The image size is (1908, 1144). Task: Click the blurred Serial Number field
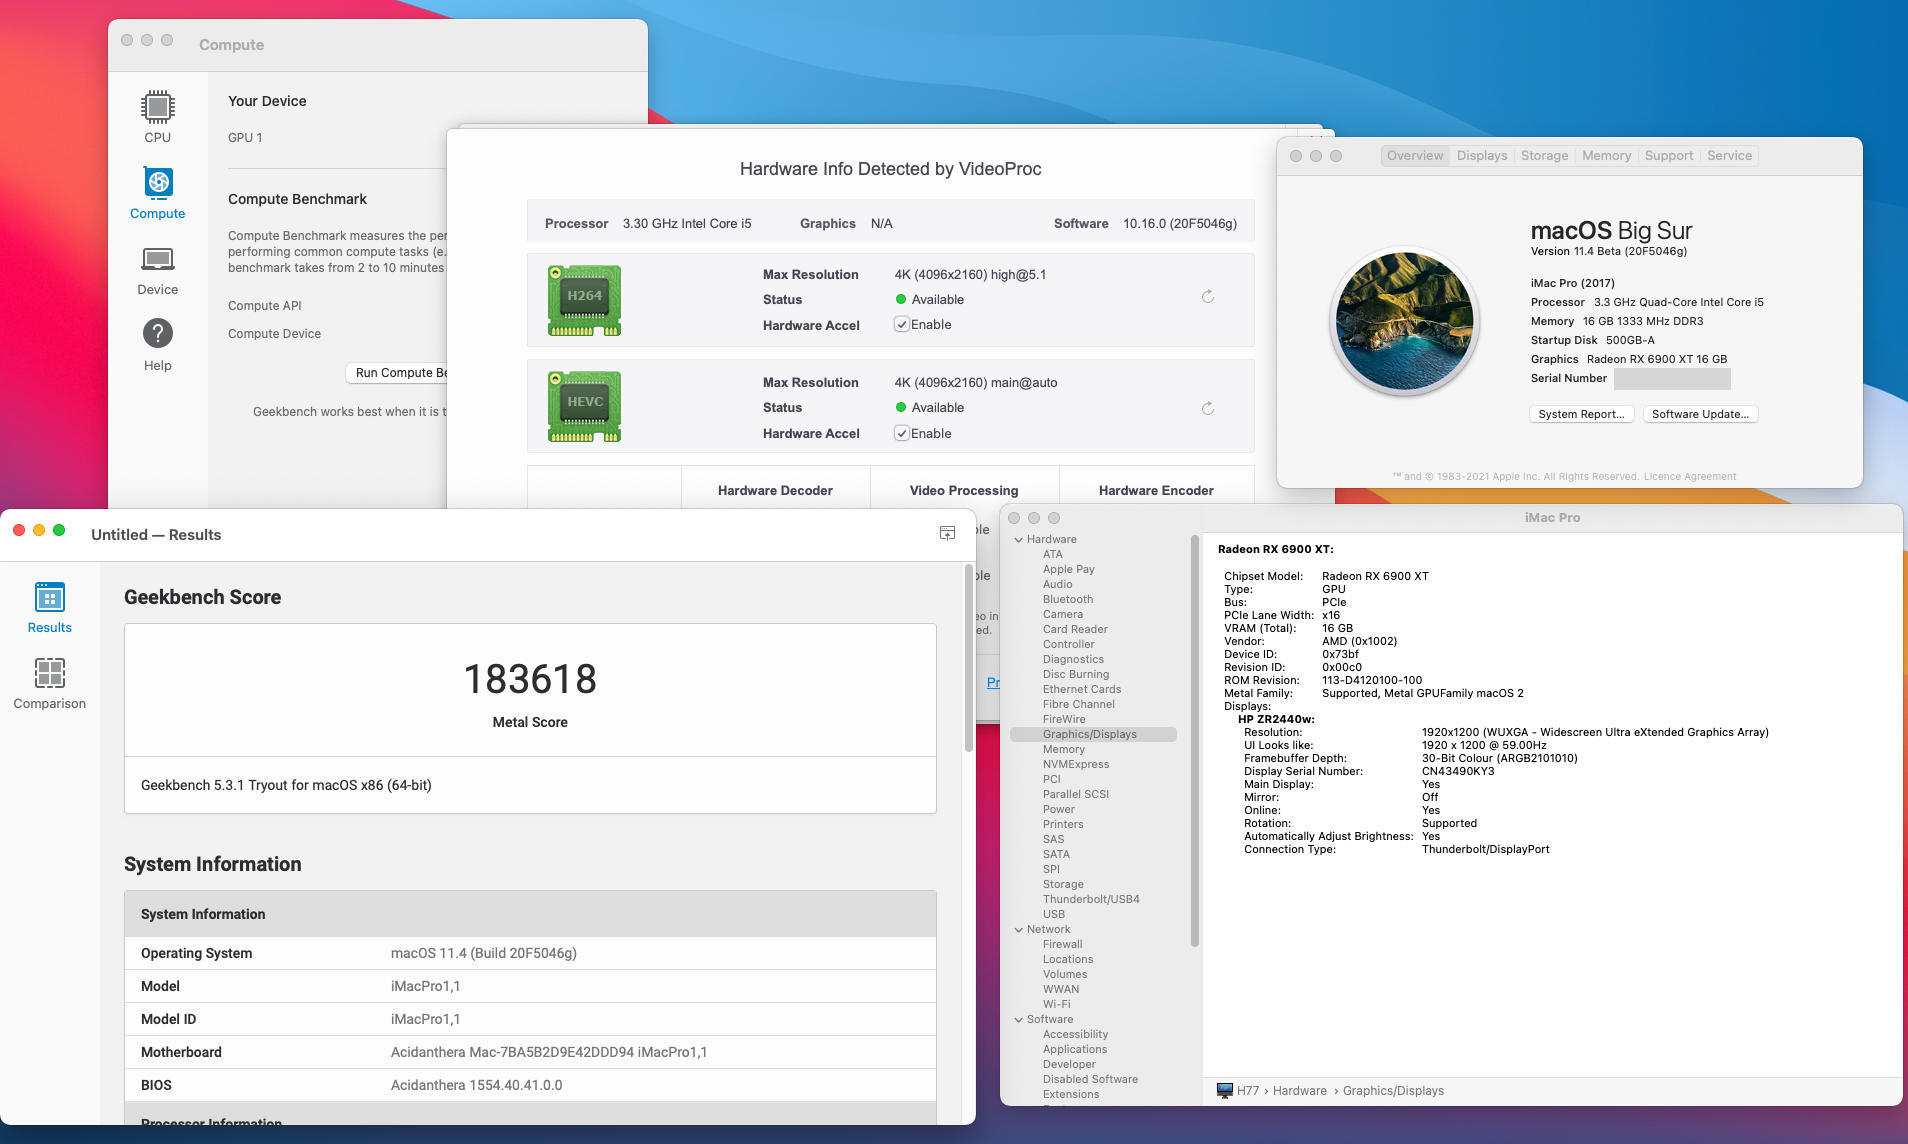1672,379
